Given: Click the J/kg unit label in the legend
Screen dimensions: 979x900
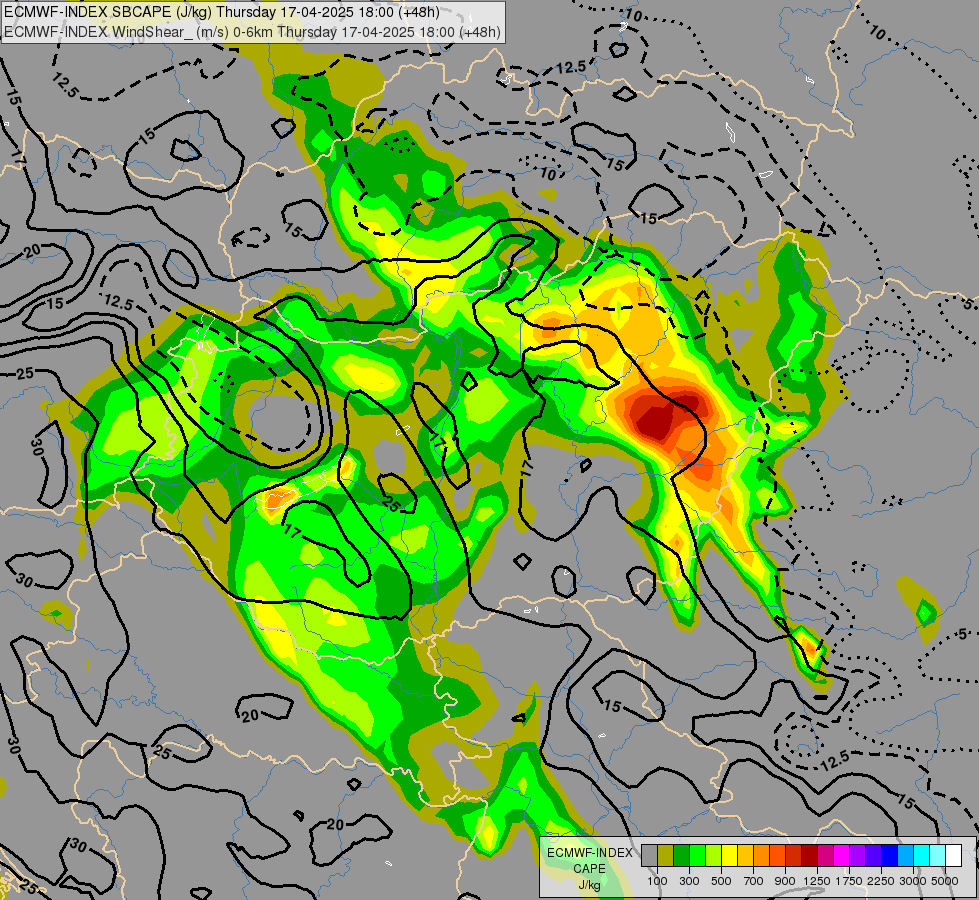Looking at the screenshot, I should [589, 885].
